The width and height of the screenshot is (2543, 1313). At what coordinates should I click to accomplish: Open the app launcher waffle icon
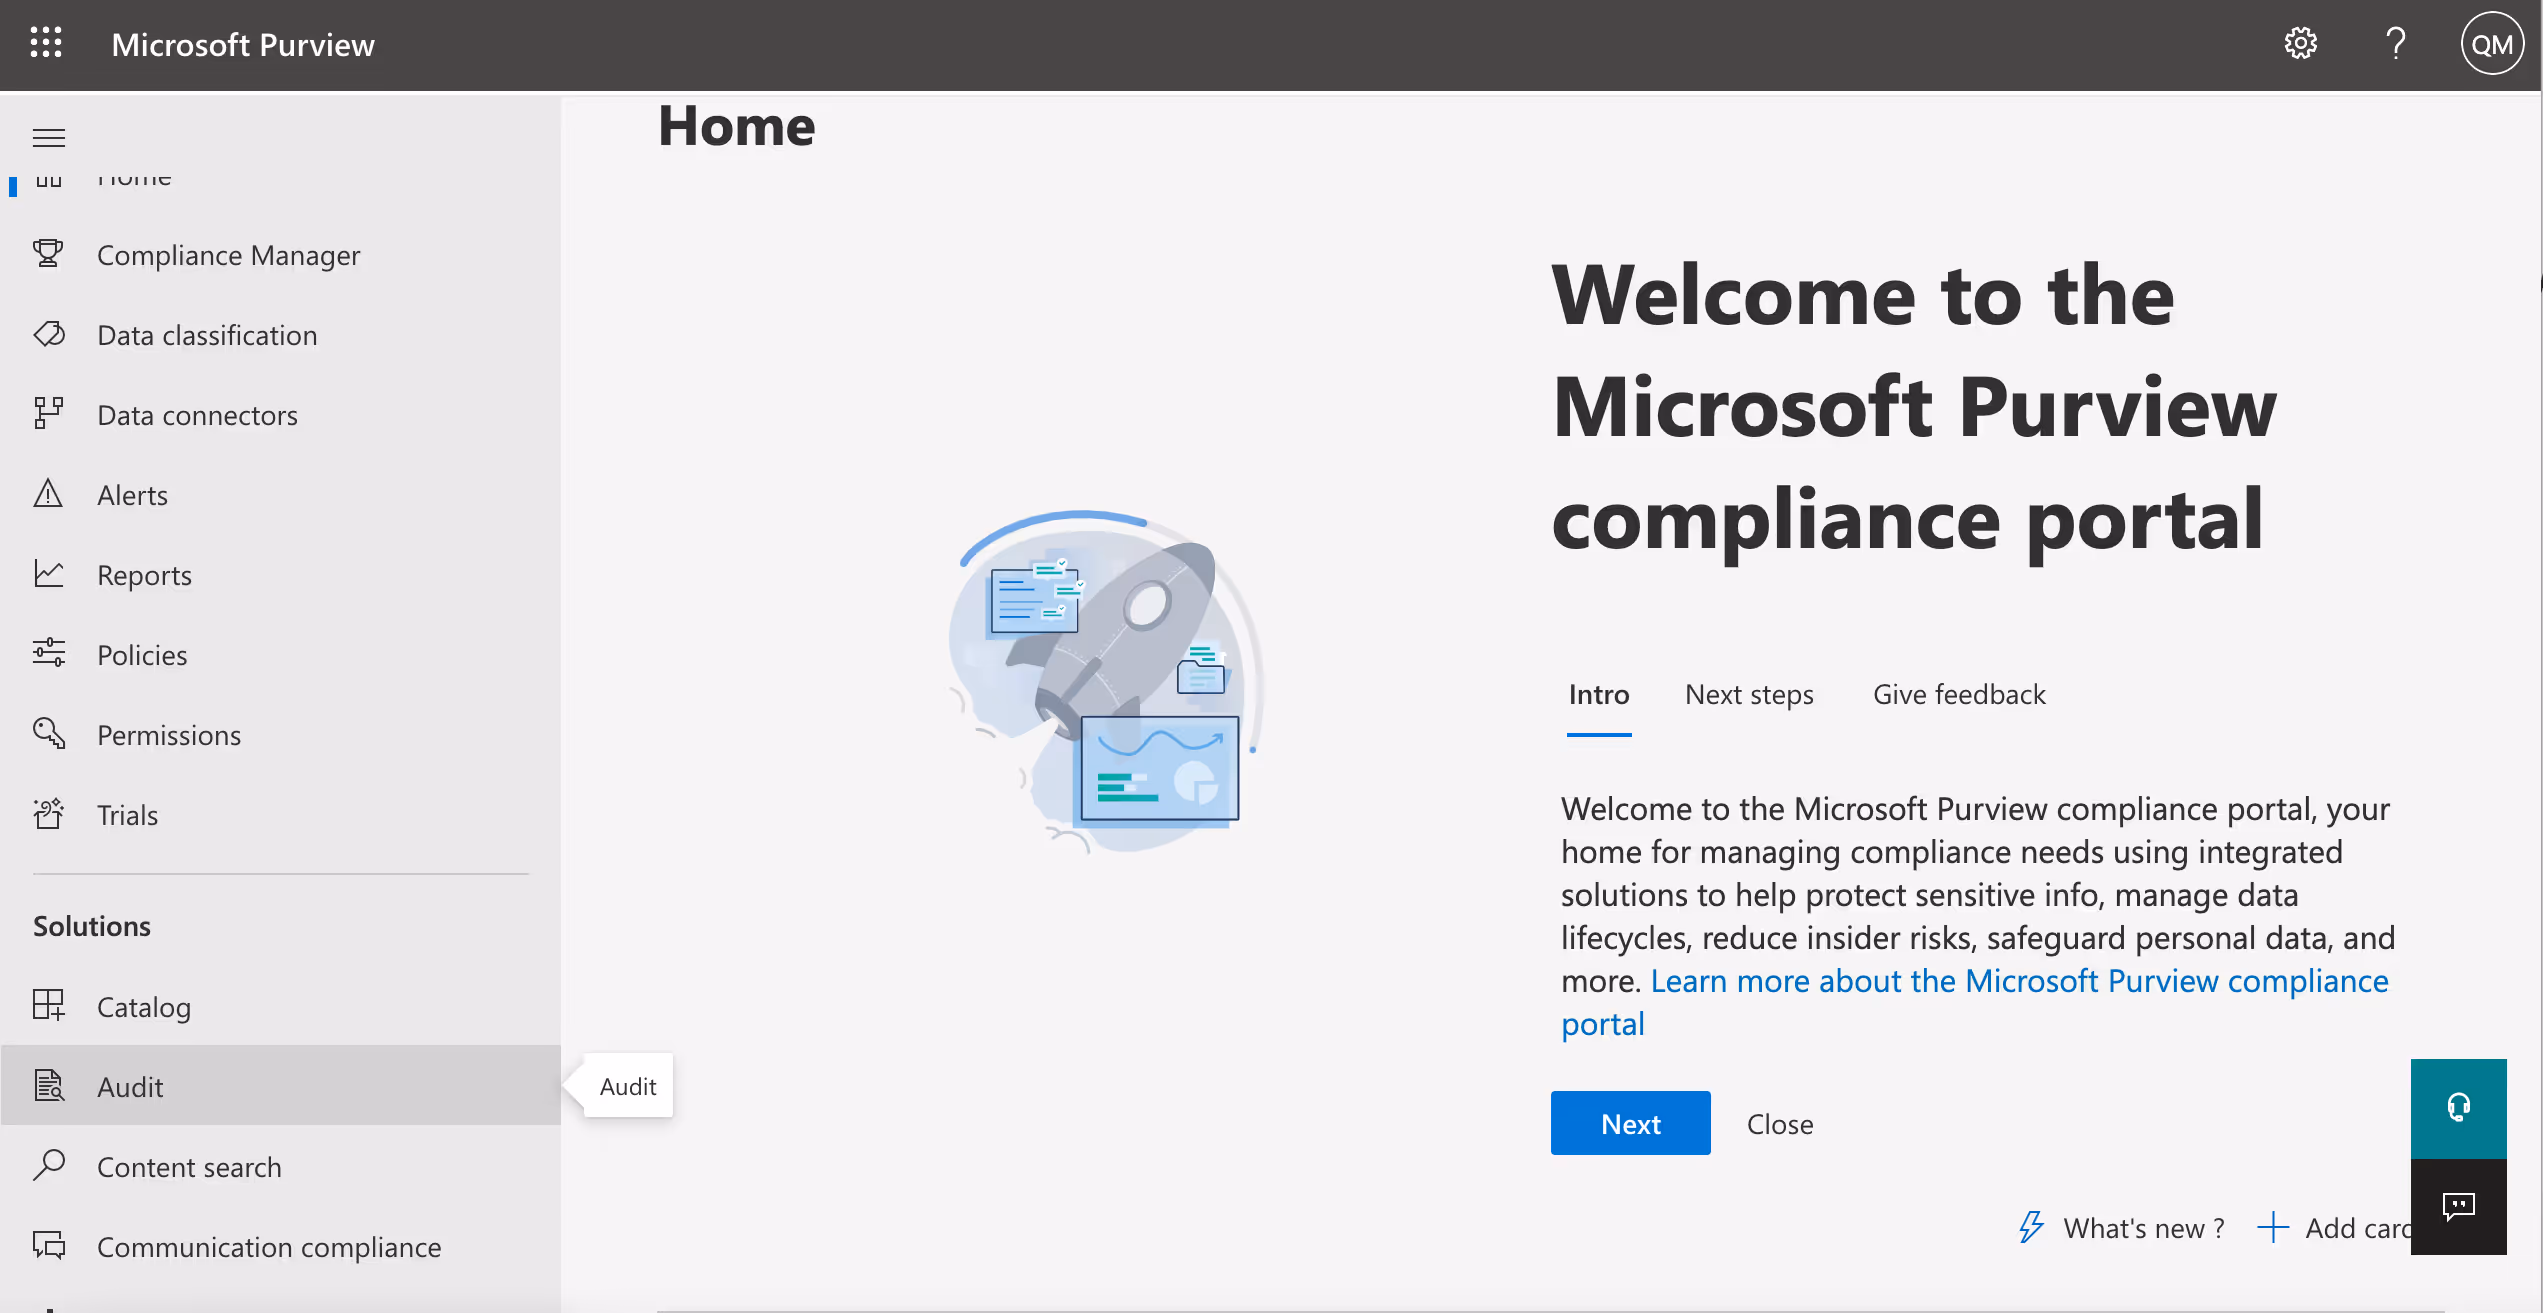tap(46, 44)
